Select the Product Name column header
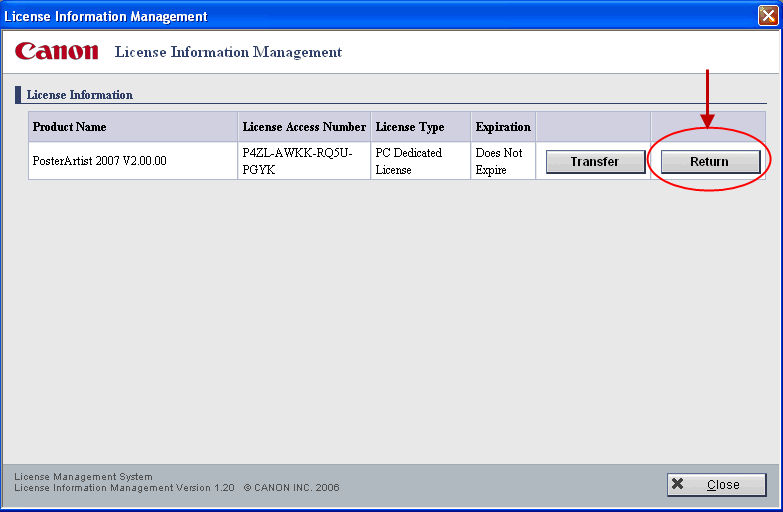 (x=69, y=127)
